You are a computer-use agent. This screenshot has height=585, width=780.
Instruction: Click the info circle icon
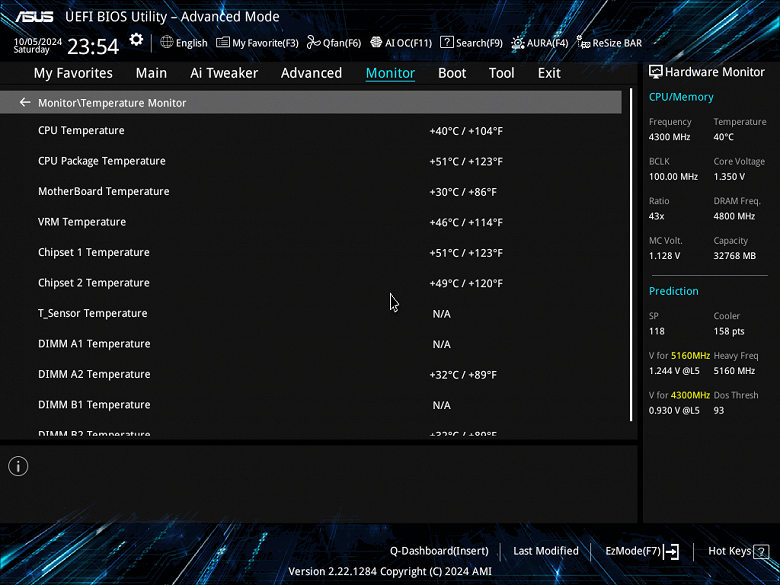[x=18, y=466]
